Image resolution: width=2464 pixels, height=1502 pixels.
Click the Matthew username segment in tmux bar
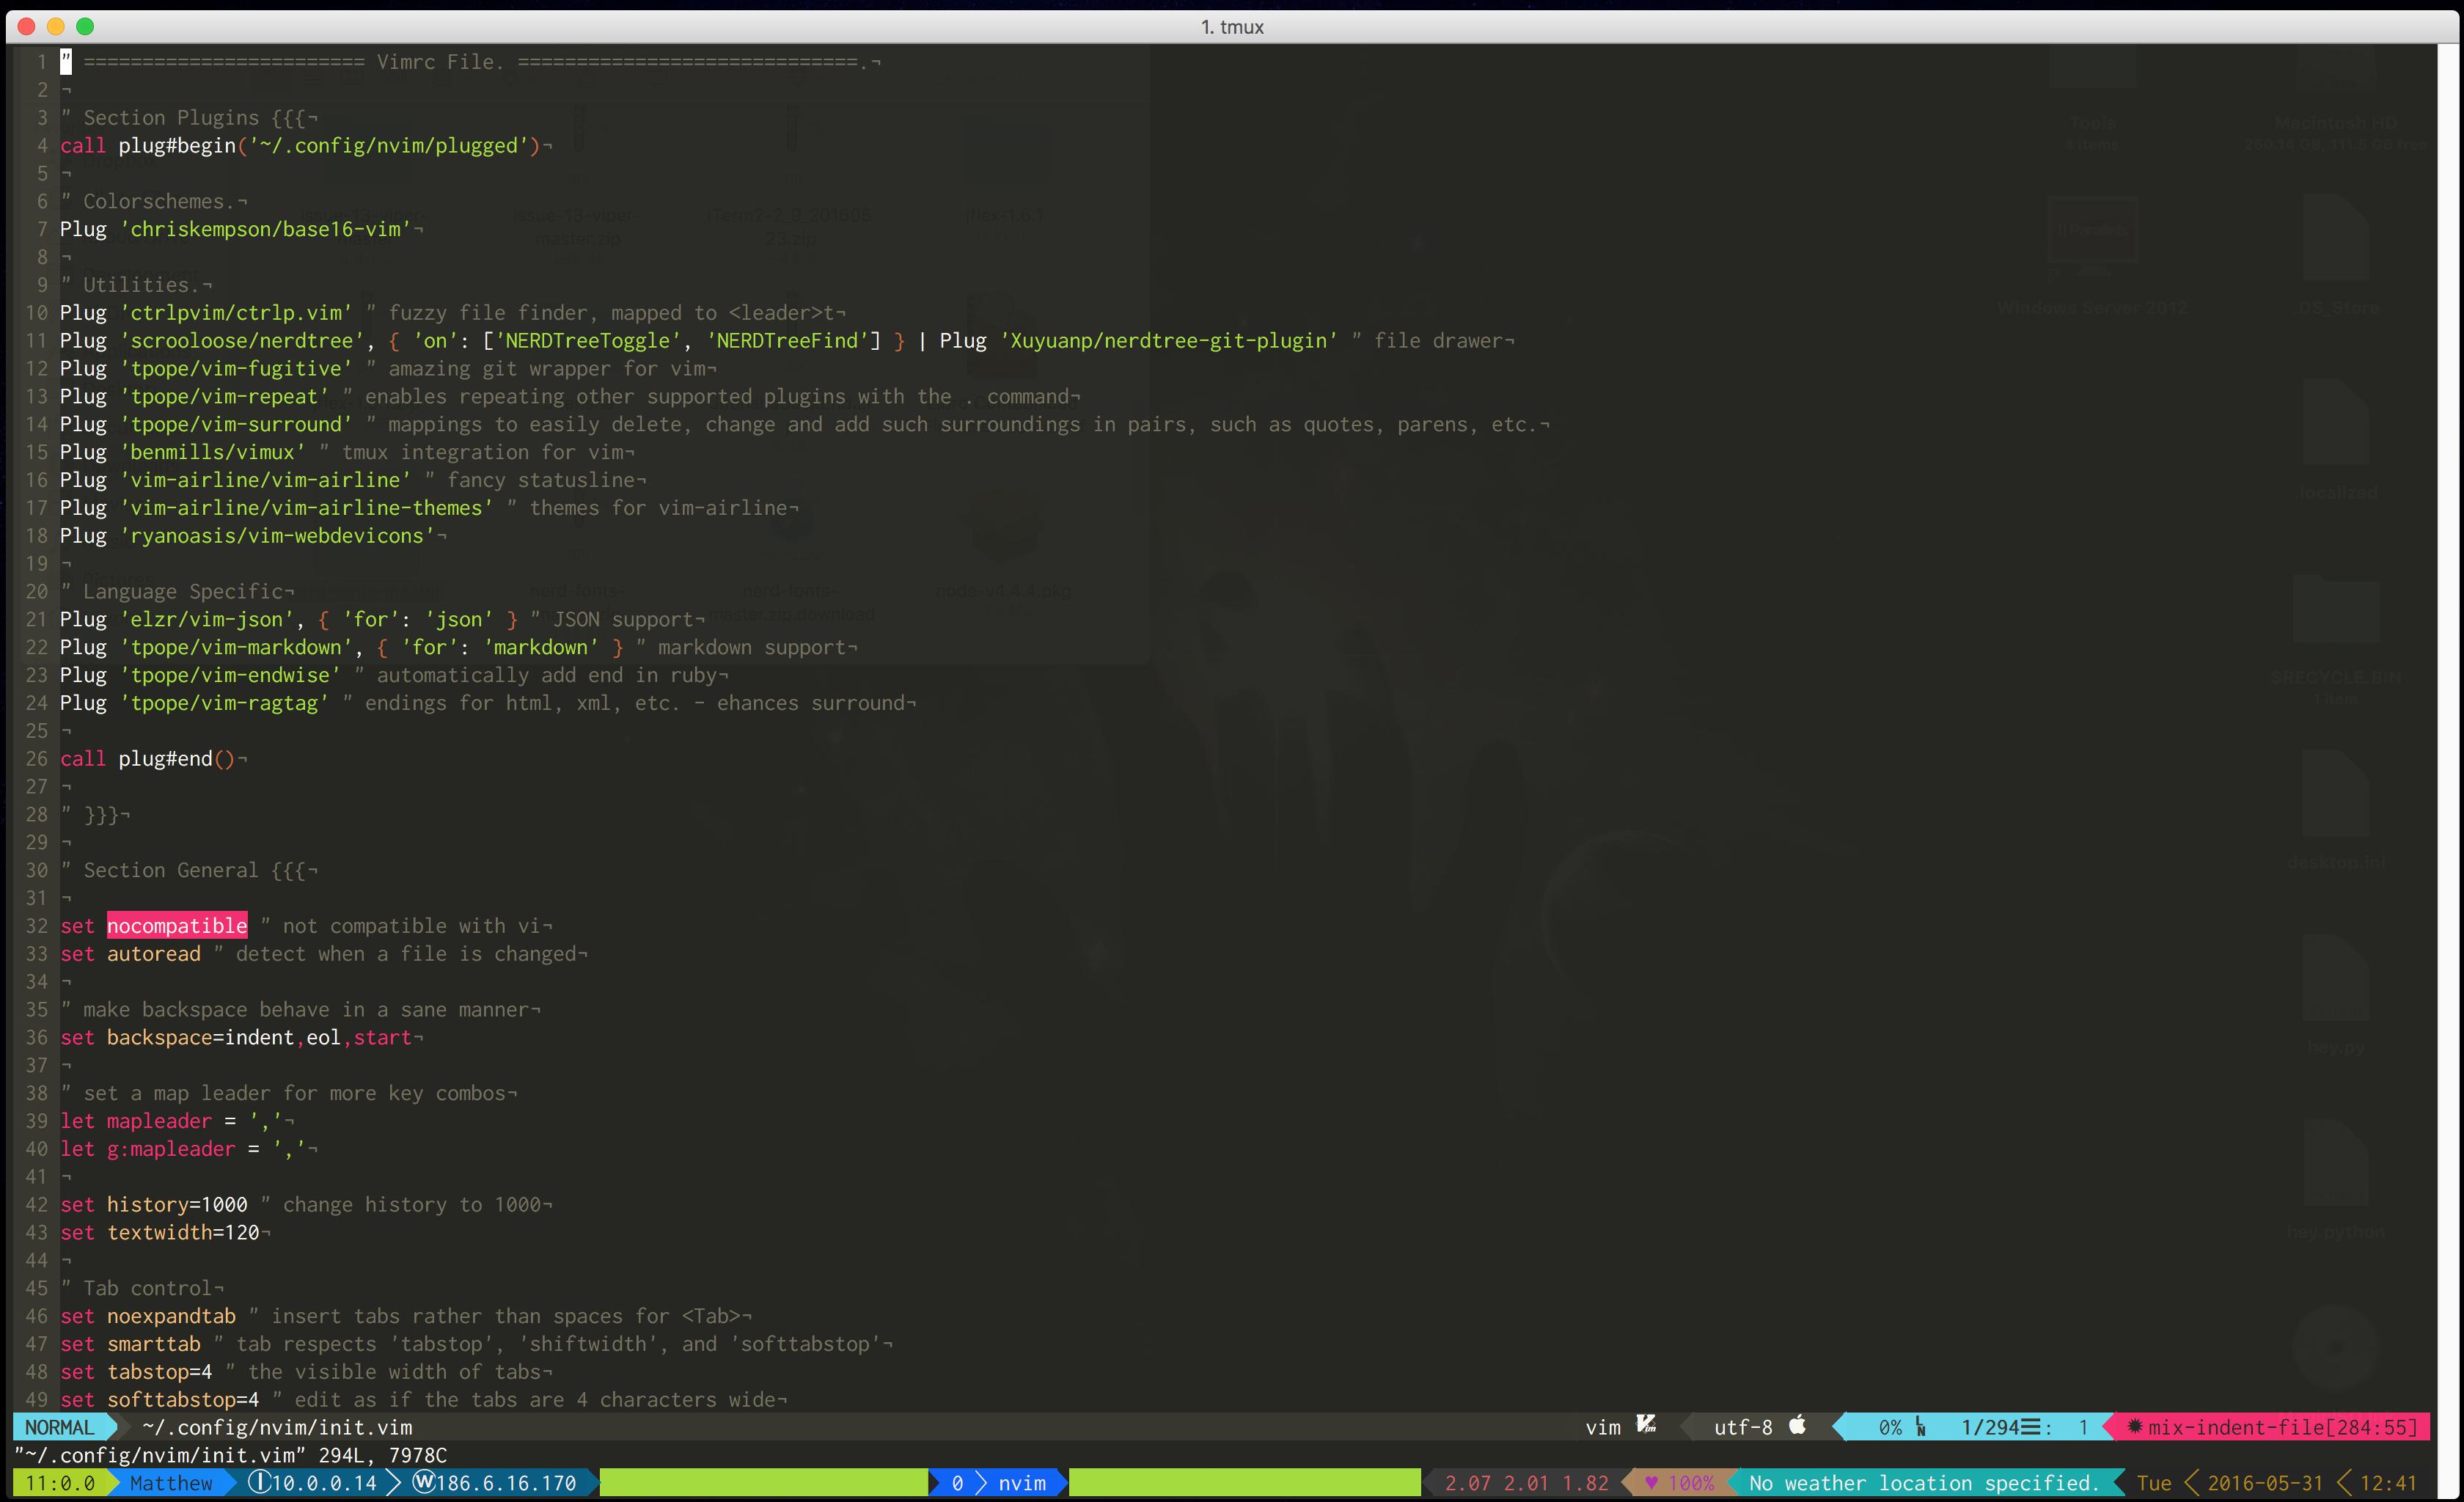[171, 1483]
